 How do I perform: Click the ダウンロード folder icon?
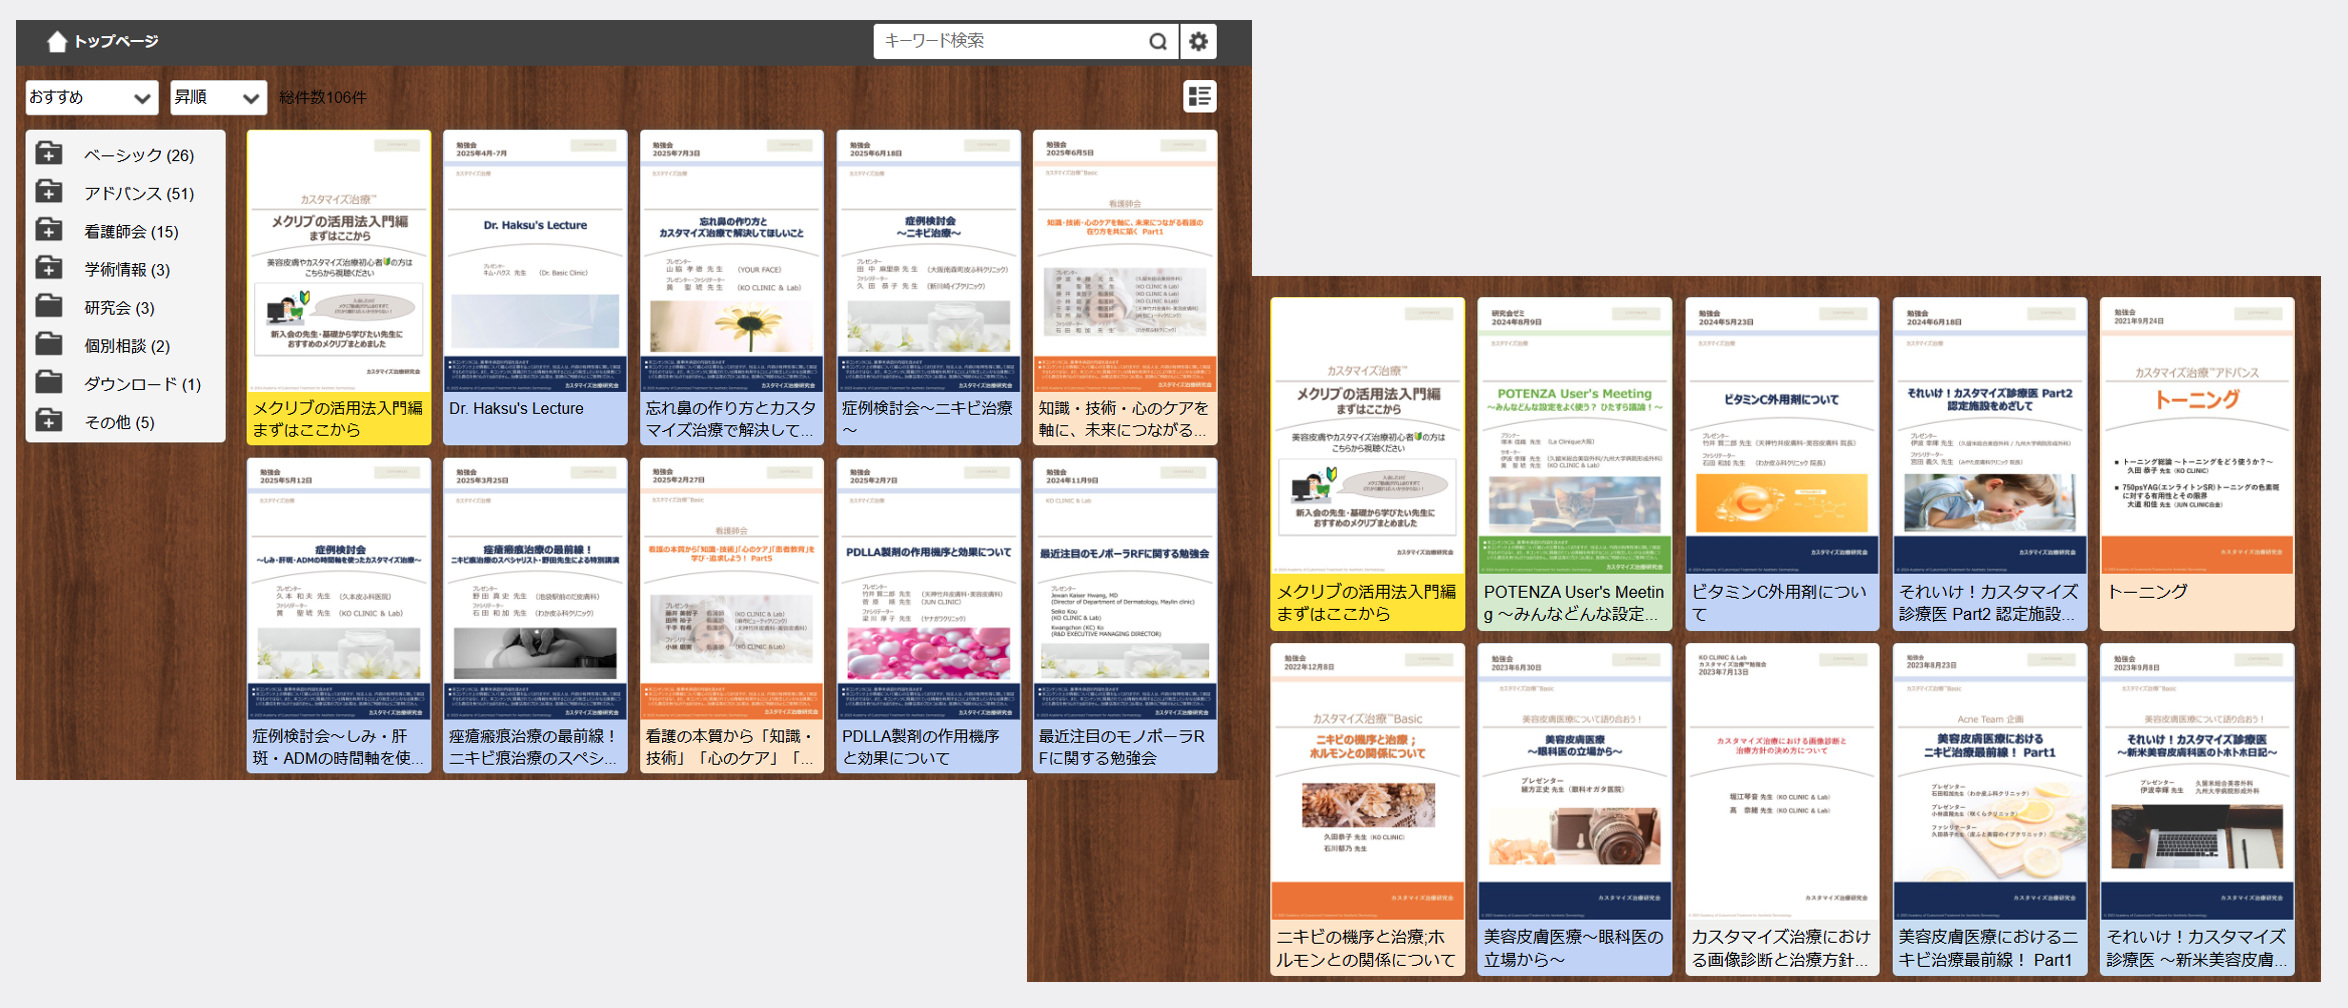49,383
